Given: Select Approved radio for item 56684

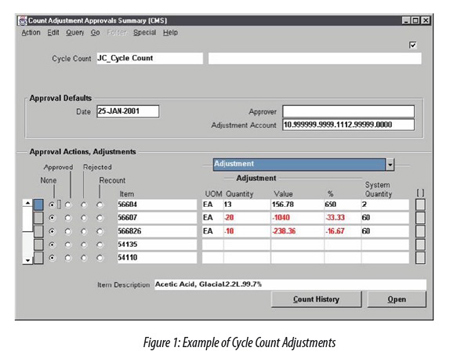Looking at the screenshot, I should (x=68, y=205).
